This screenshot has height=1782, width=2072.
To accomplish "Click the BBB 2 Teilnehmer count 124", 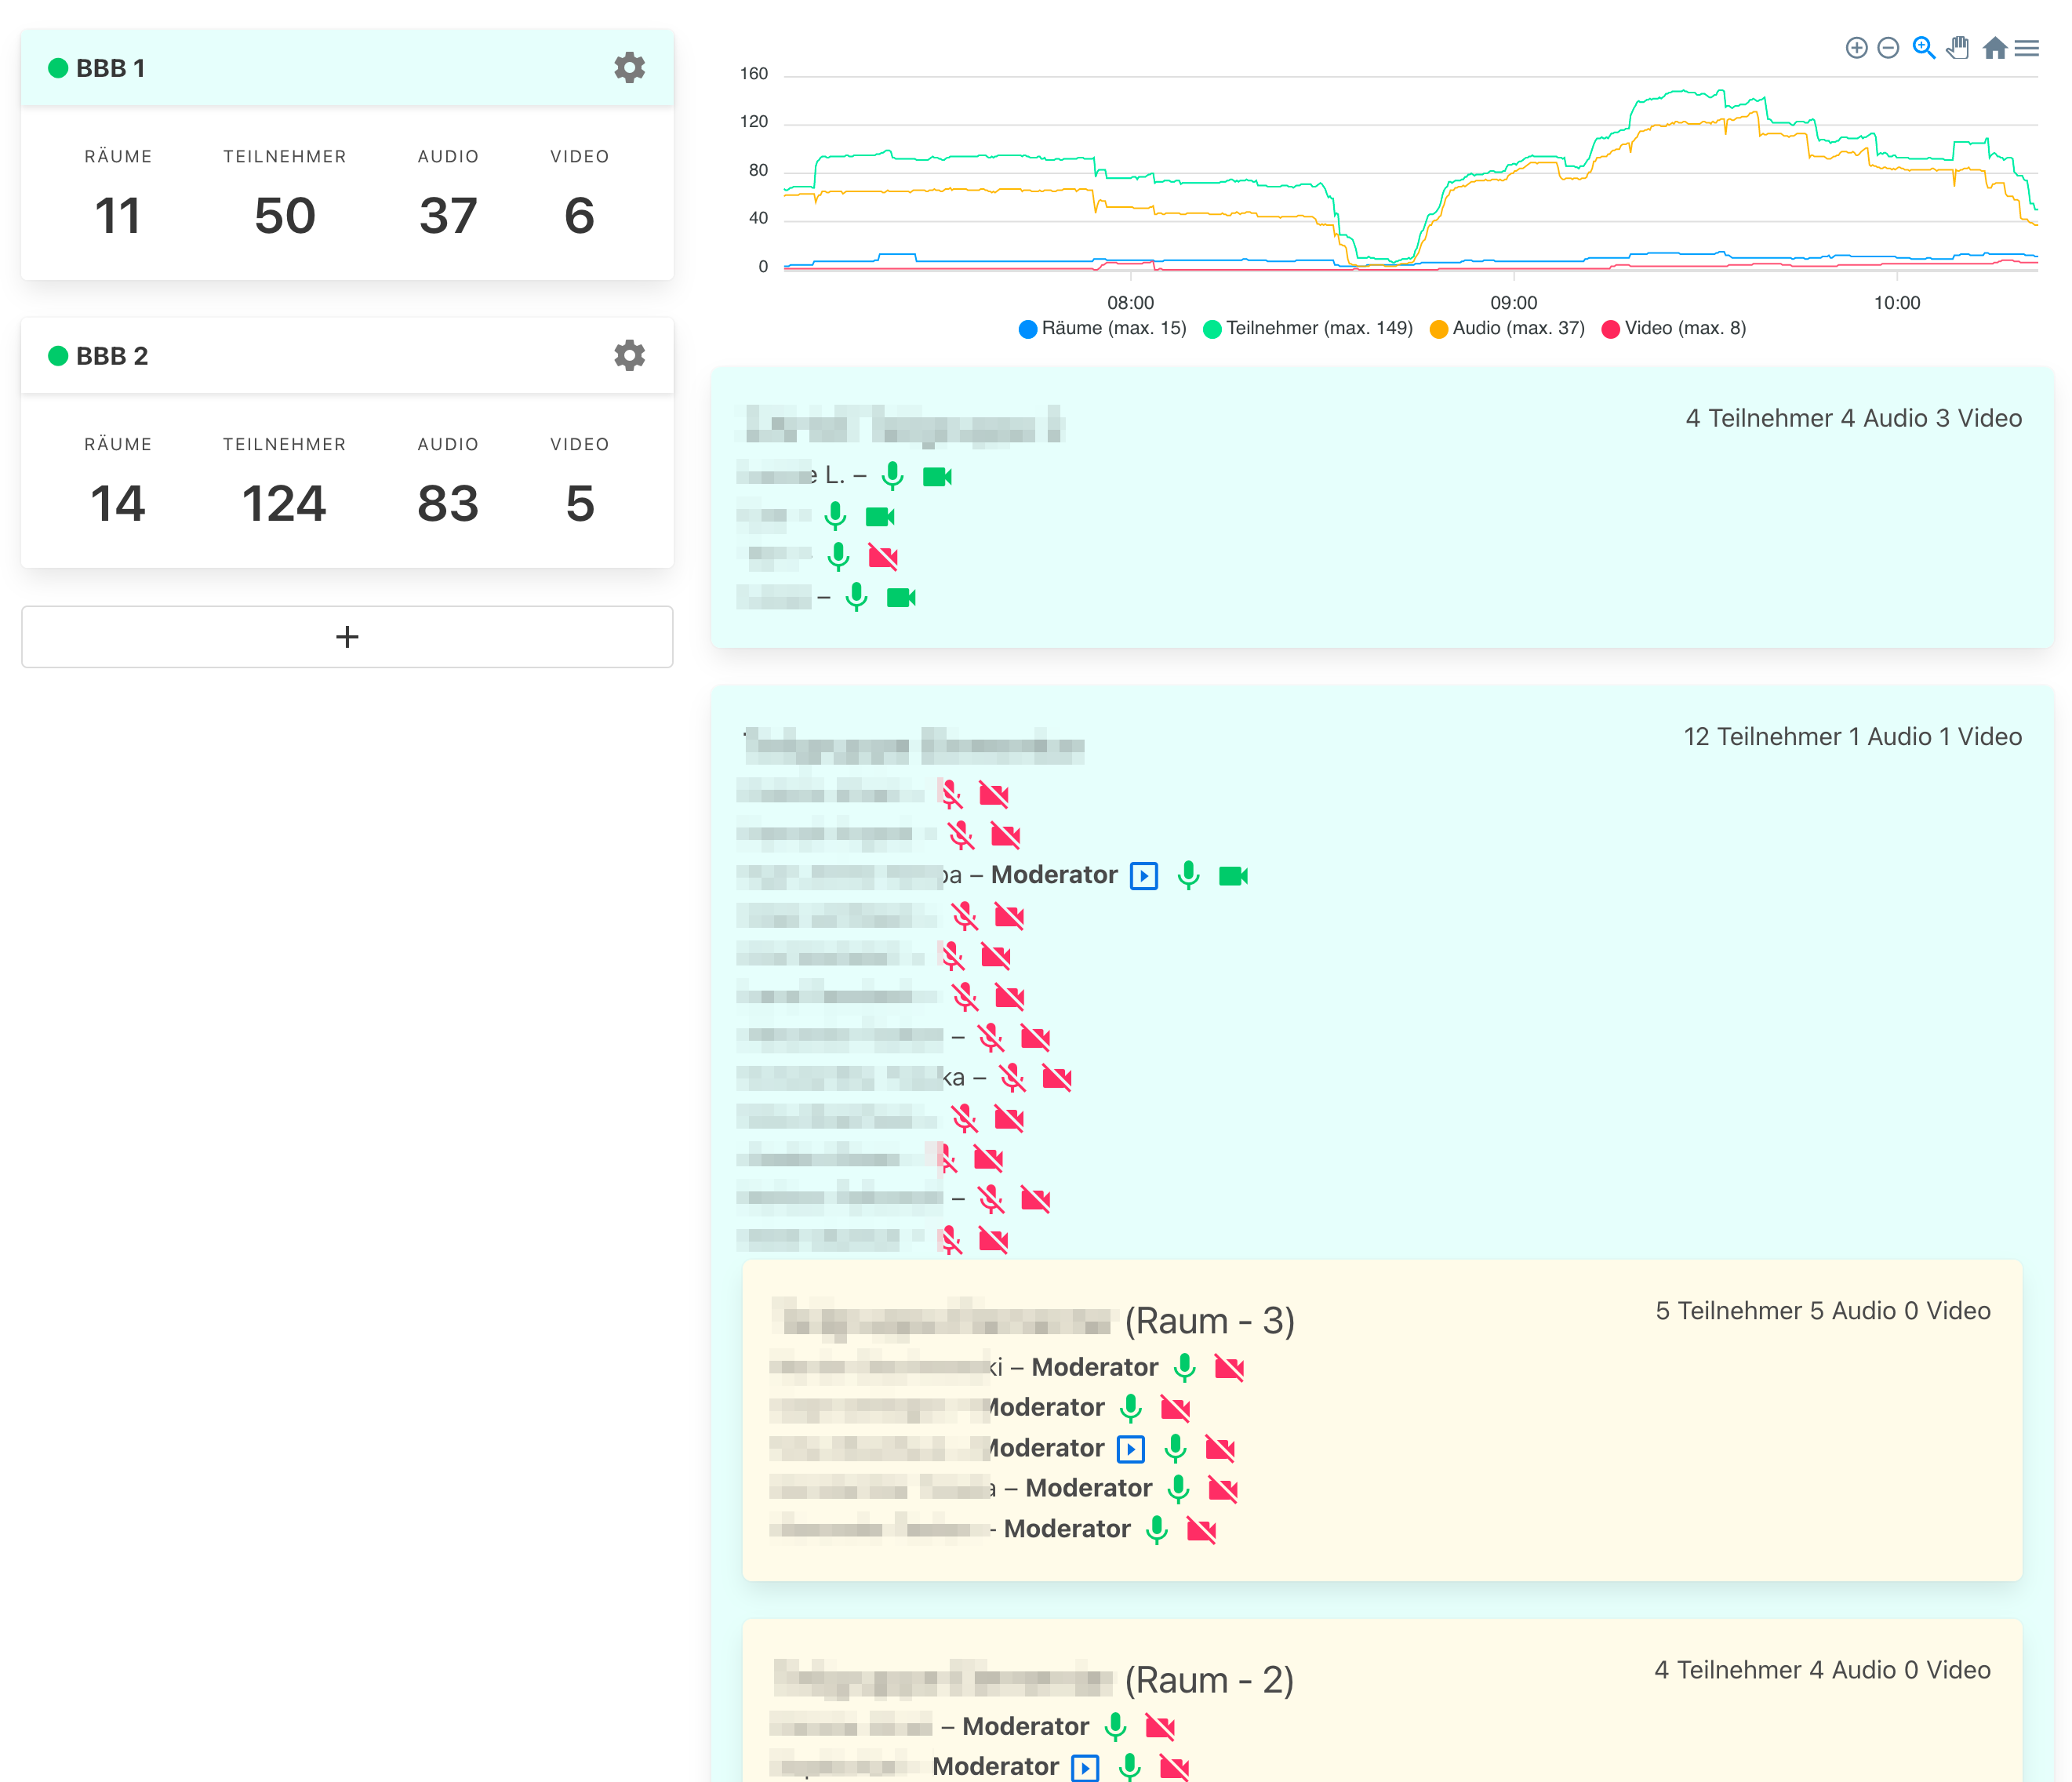I will click(x=284, y=503).
